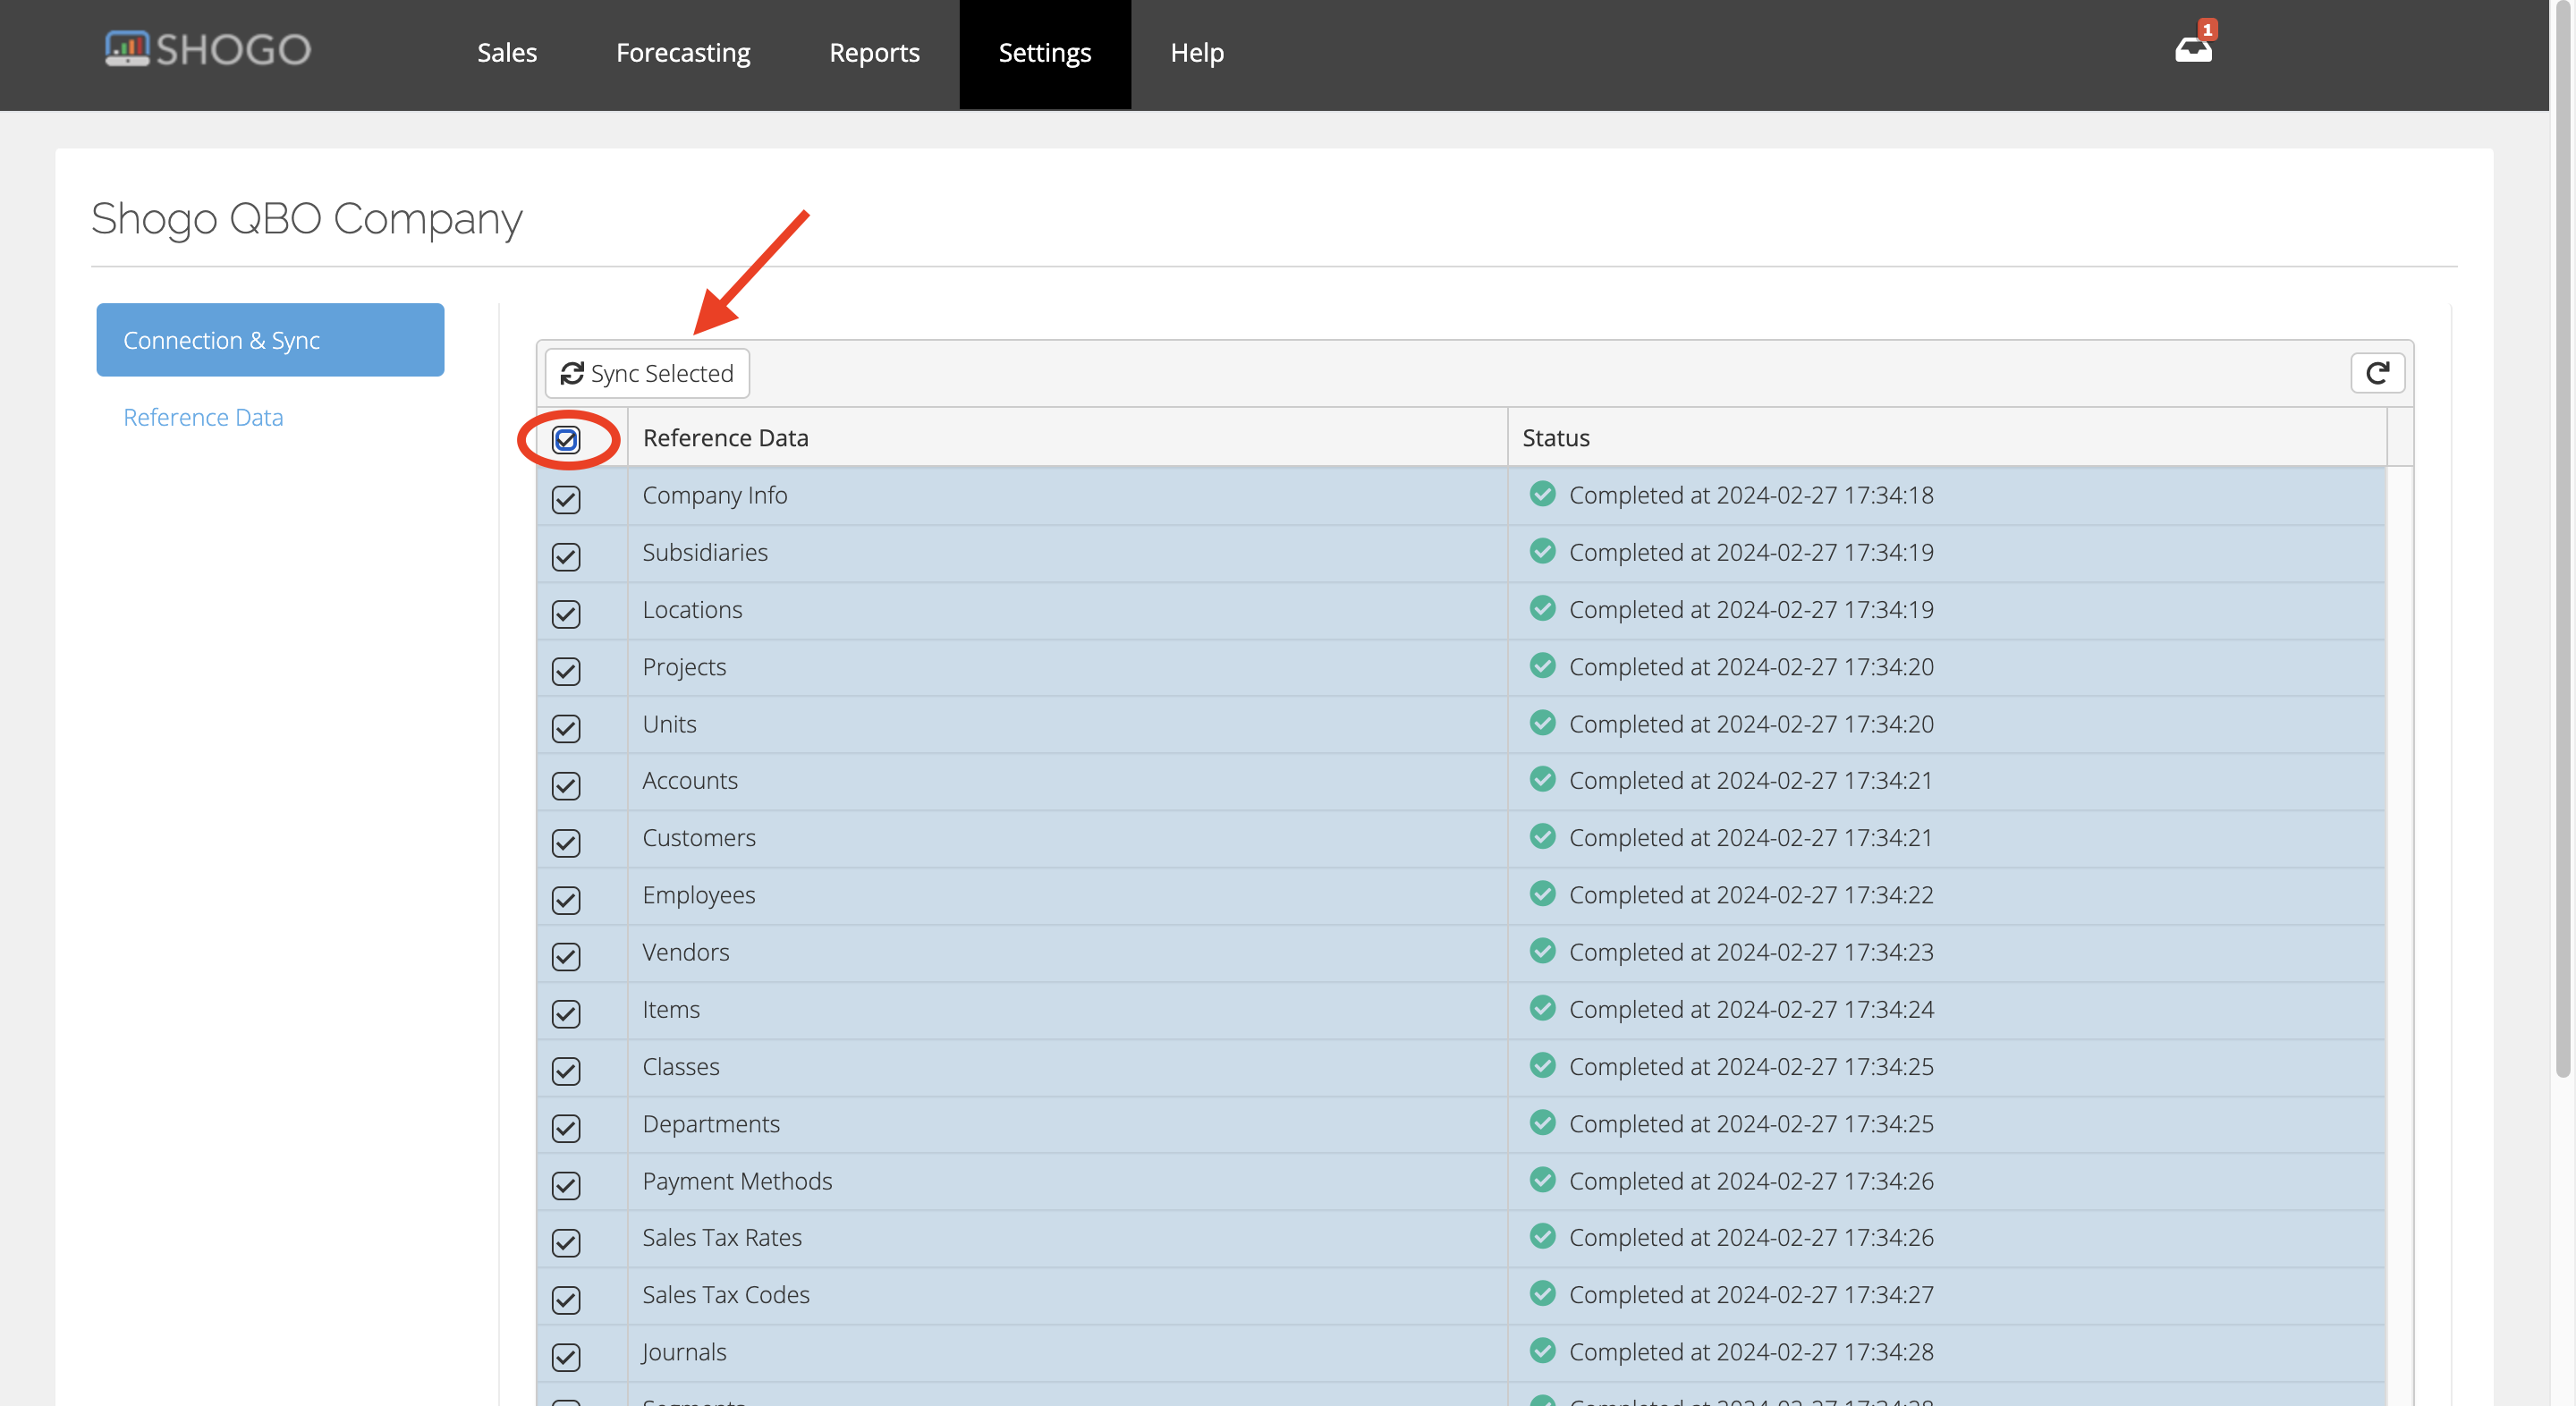2576x1406 pixels.
Task: Uncheck the Accounts checkbox
Action: coord(566,785)
